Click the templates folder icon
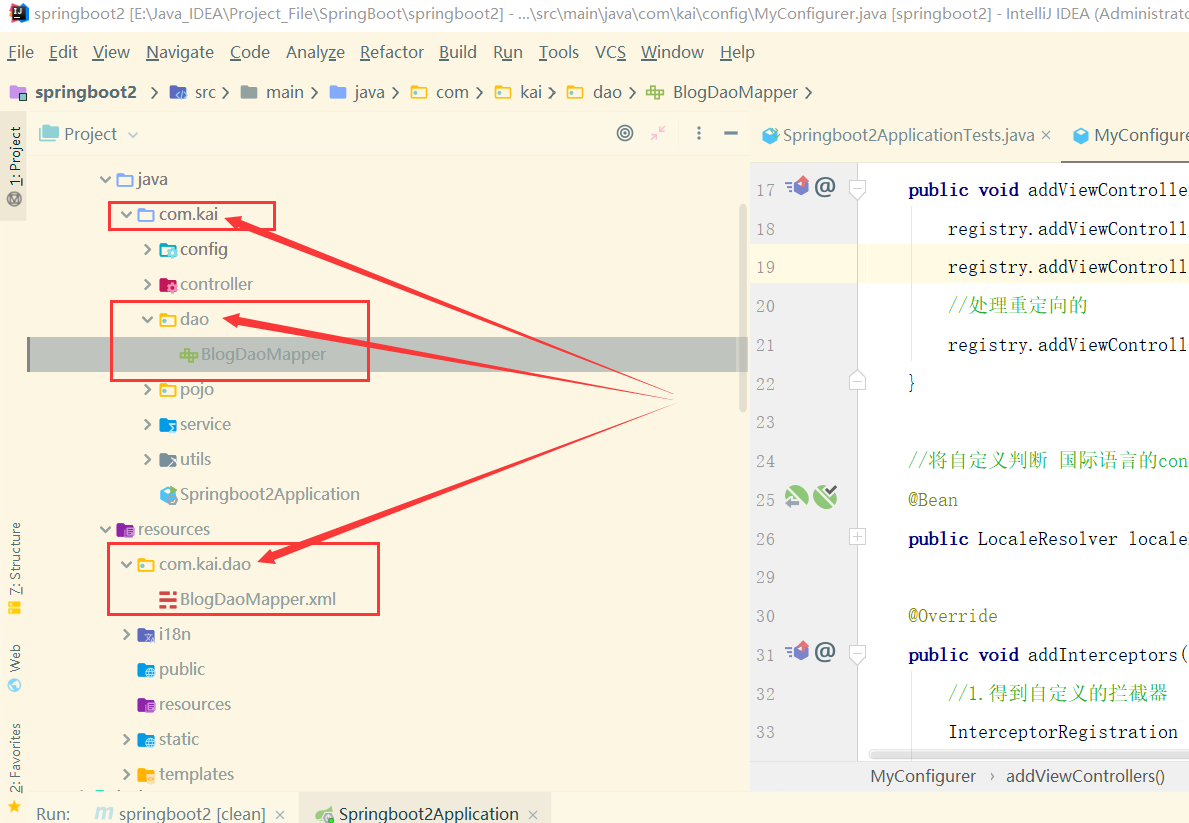 (x=146, y=774)
